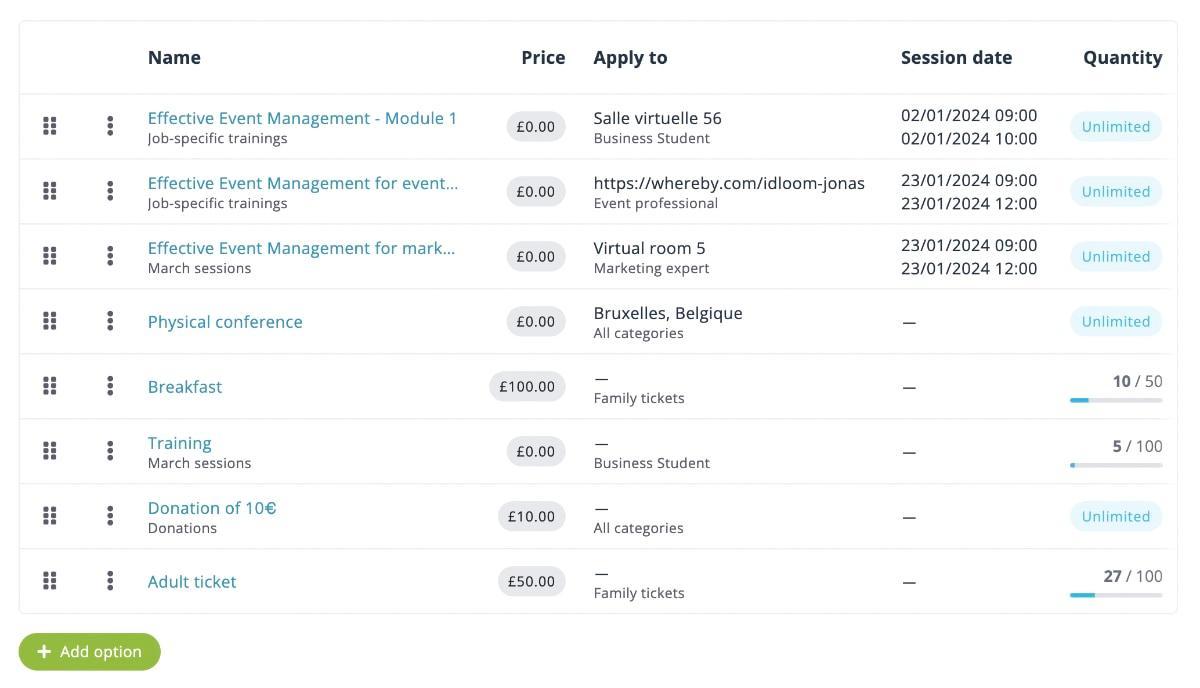
Task: Click the drag handle beside Training
Action: [x=50, y=451]
